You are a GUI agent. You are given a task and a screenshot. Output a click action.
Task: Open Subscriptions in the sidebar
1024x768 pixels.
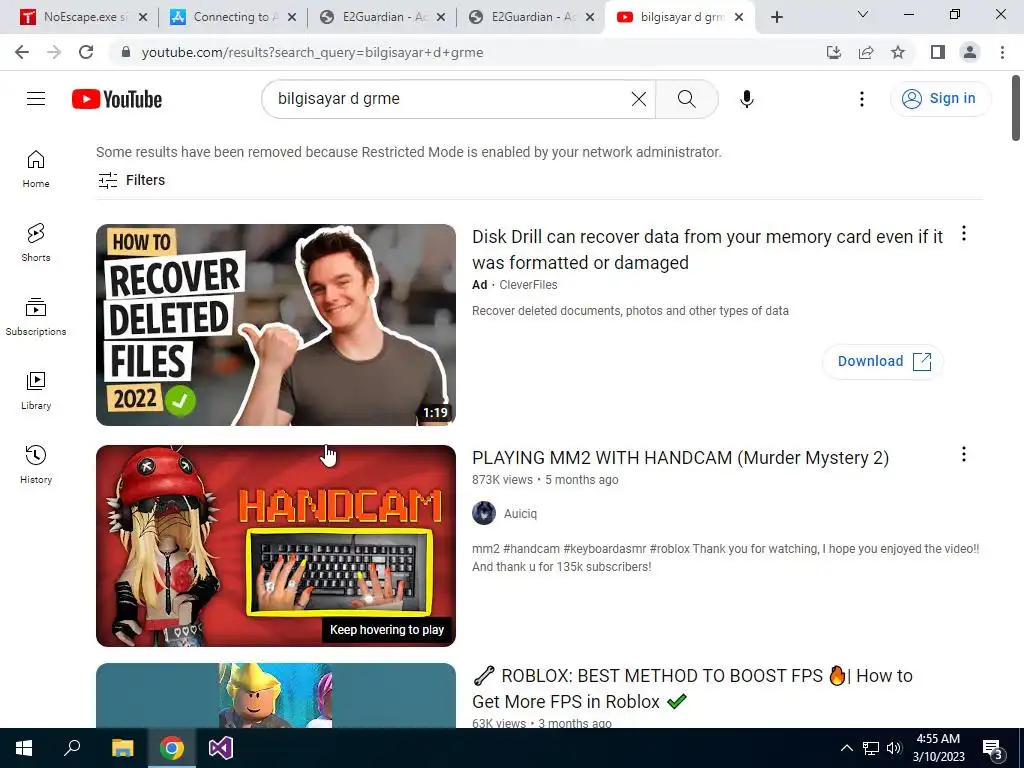(36, 317)
